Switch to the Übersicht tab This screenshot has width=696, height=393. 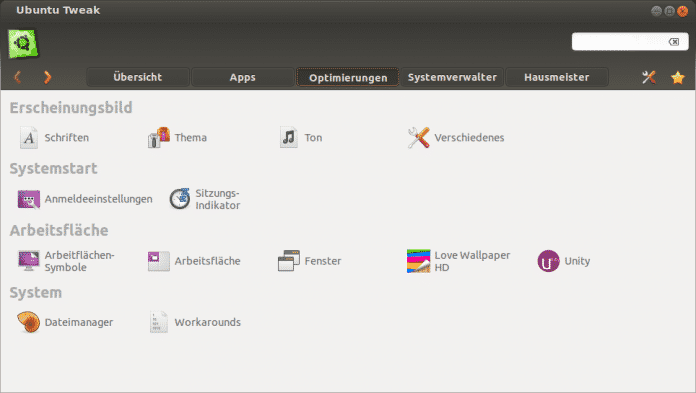pyautogui.click(x=138, y=77)
